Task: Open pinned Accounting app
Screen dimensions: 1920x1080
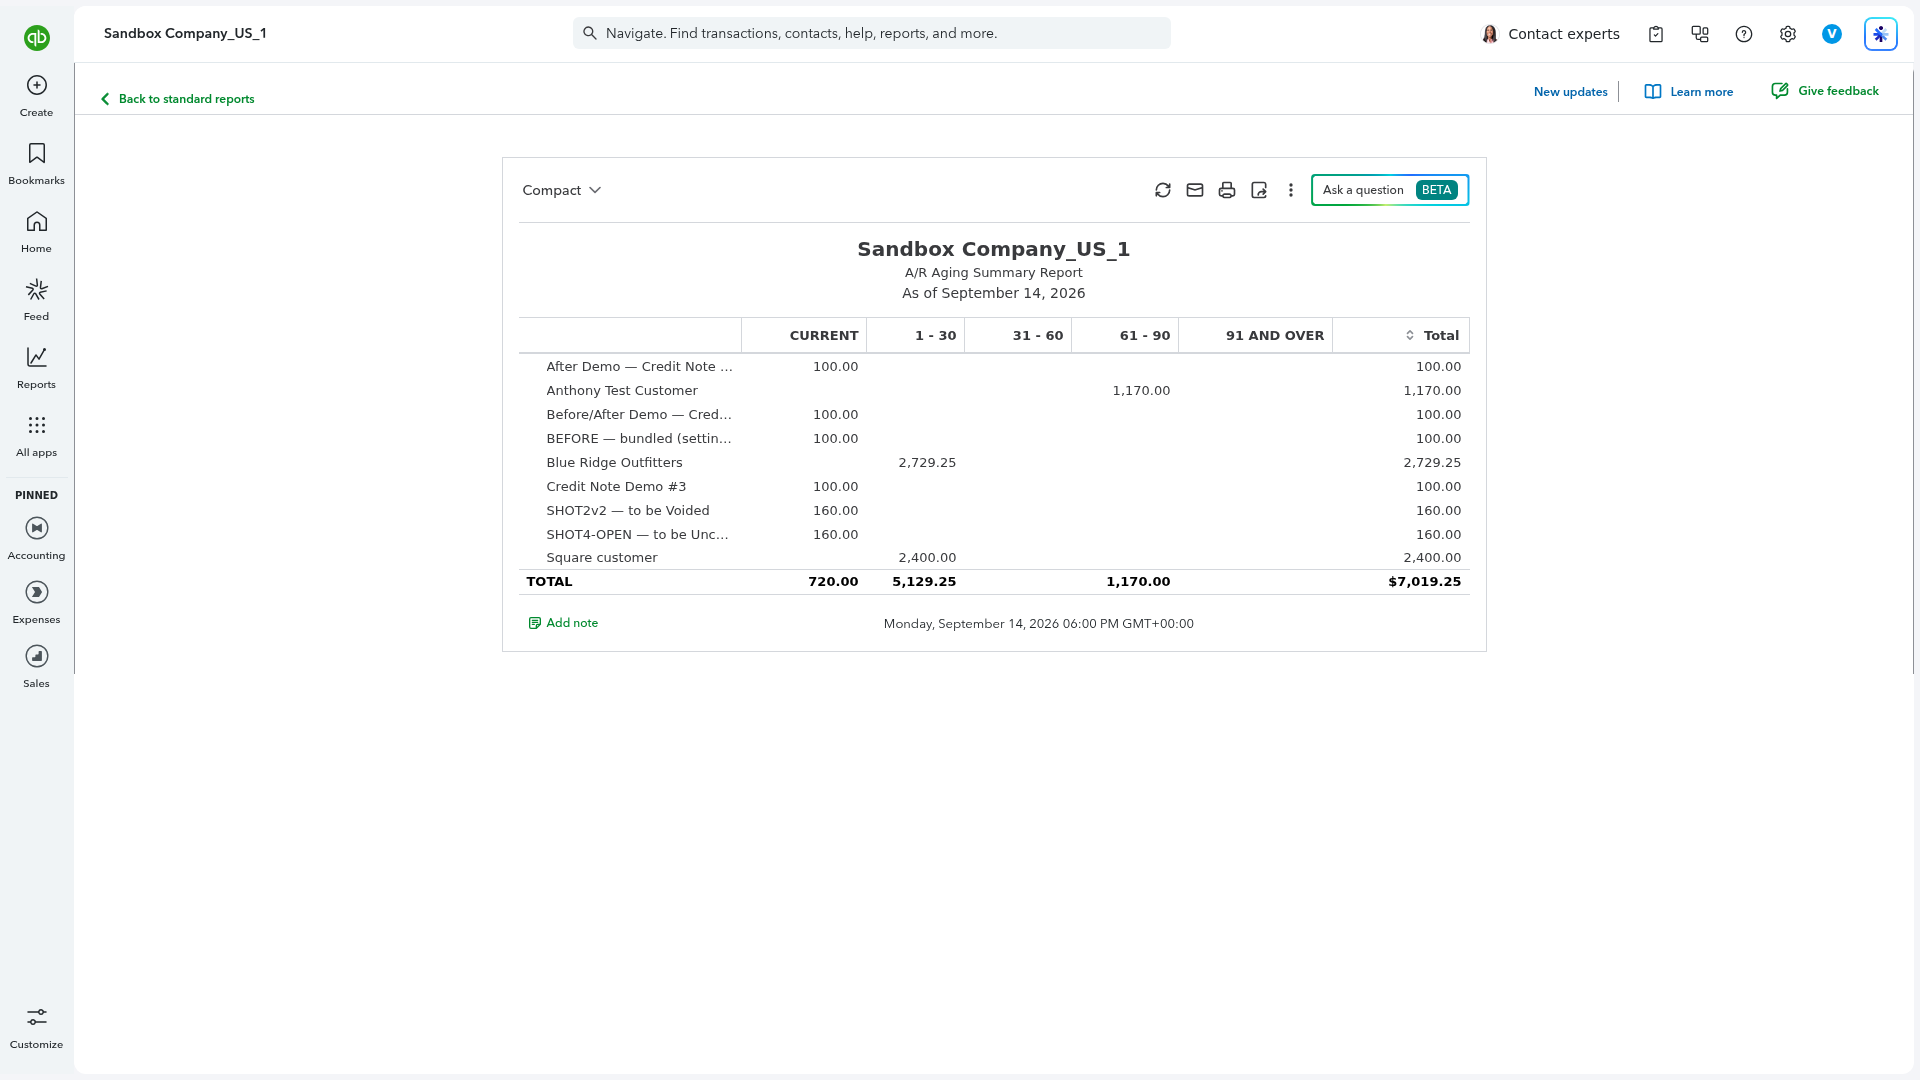Action: click(37, 539)
